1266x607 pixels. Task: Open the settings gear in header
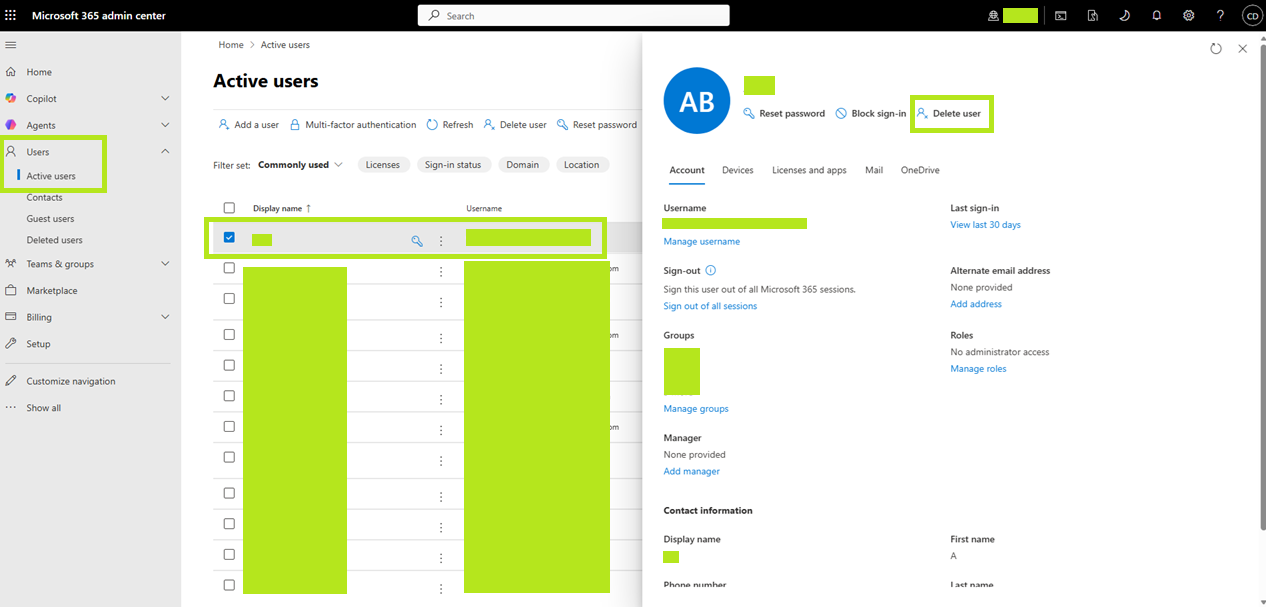pos(1189,16)
